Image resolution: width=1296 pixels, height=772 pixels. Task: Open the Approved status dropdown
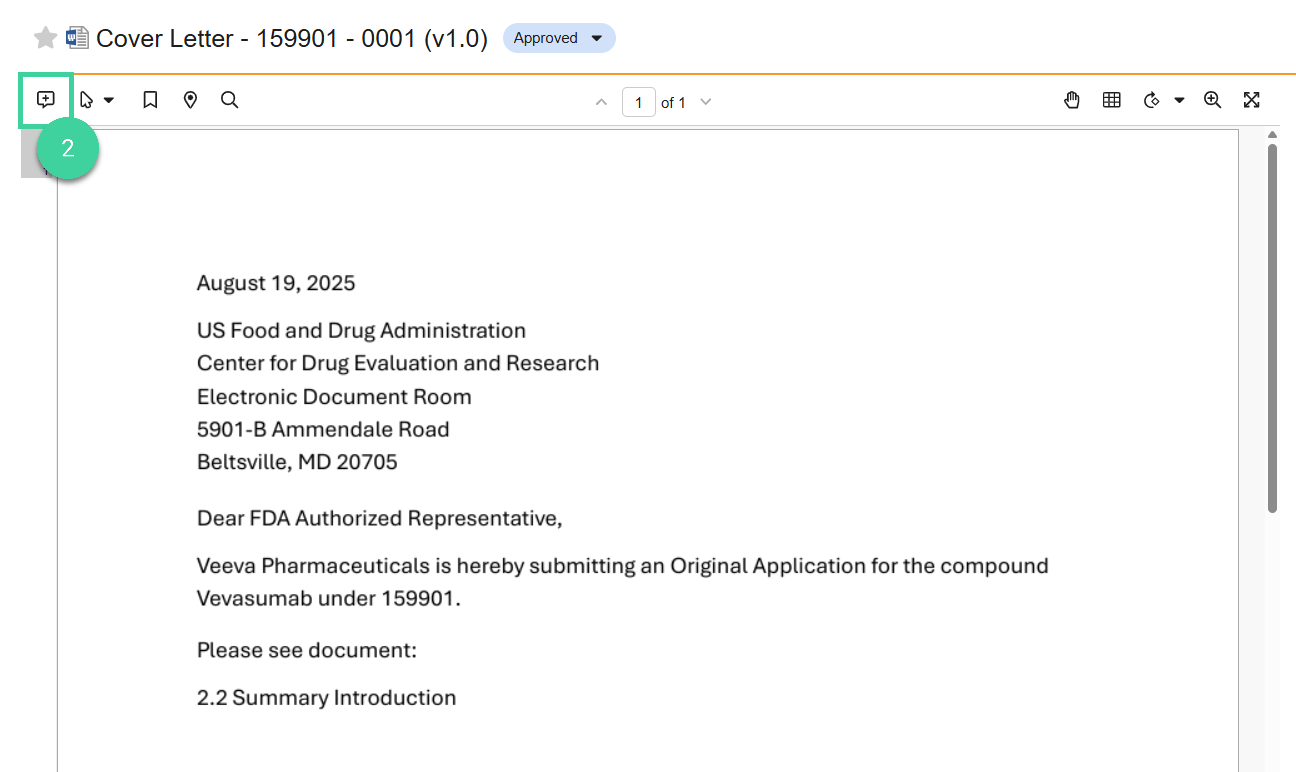[x=559, y=38]
